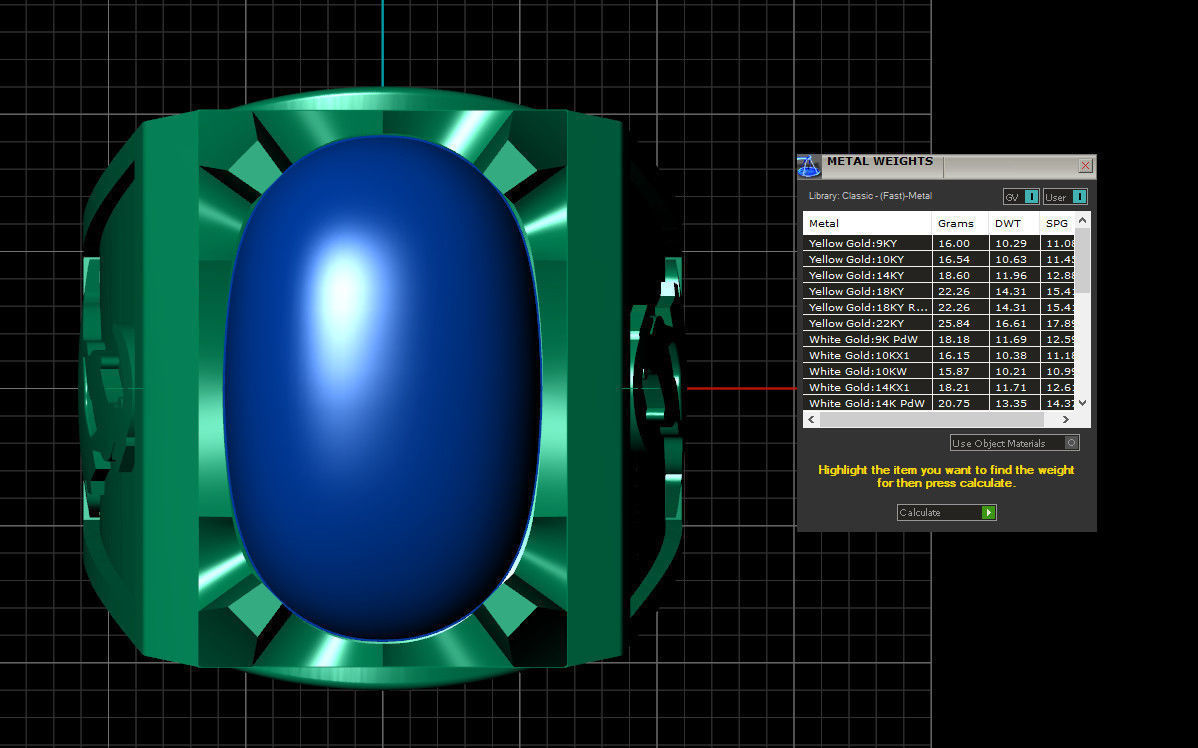Click the 10.29 DWT value
1198x748 pixels.
1011,243
